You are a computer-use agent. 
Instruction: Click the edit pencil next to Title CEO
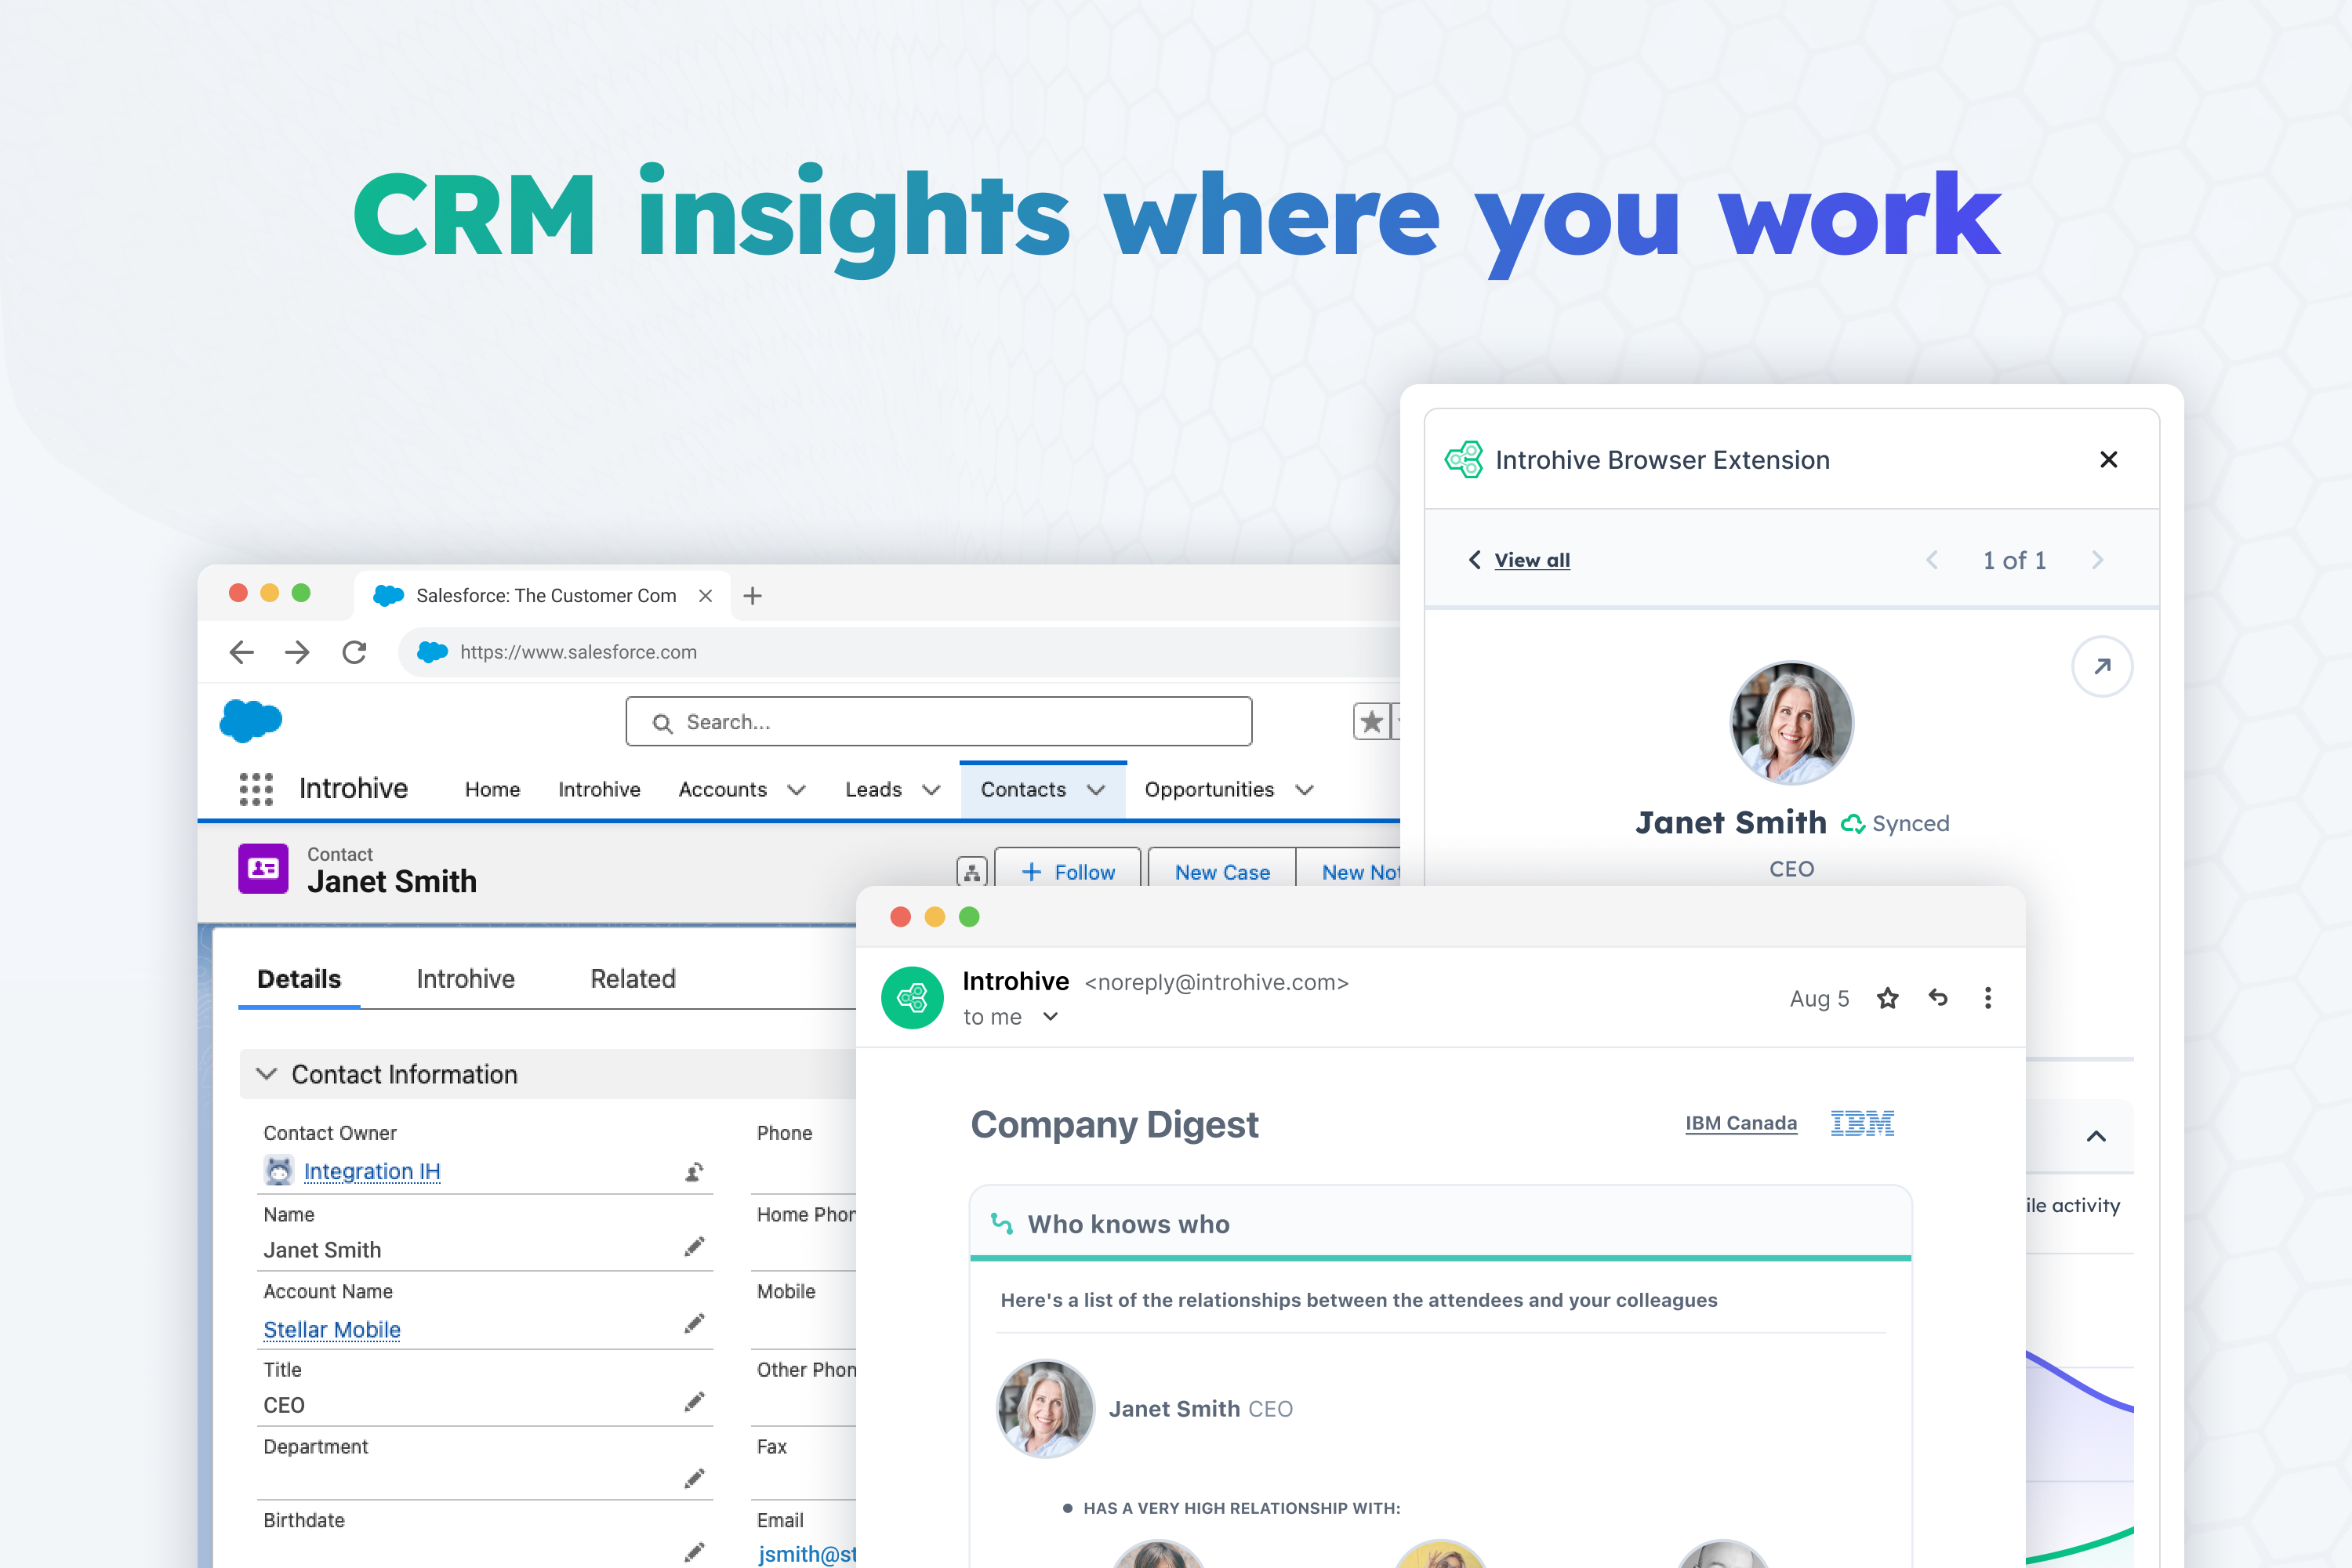(694, 1402)
